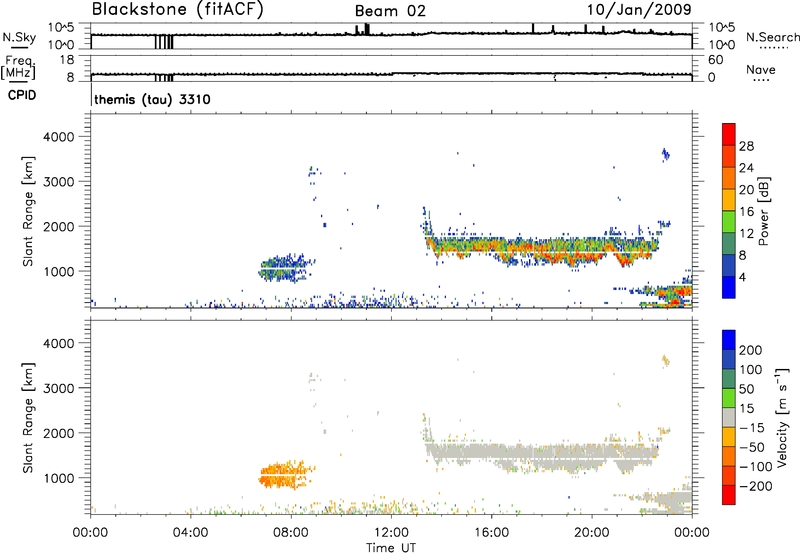This screenshot has width=800, height=554.
Task: Click the 18 tick on frequency axis
Action: [67, 60]
